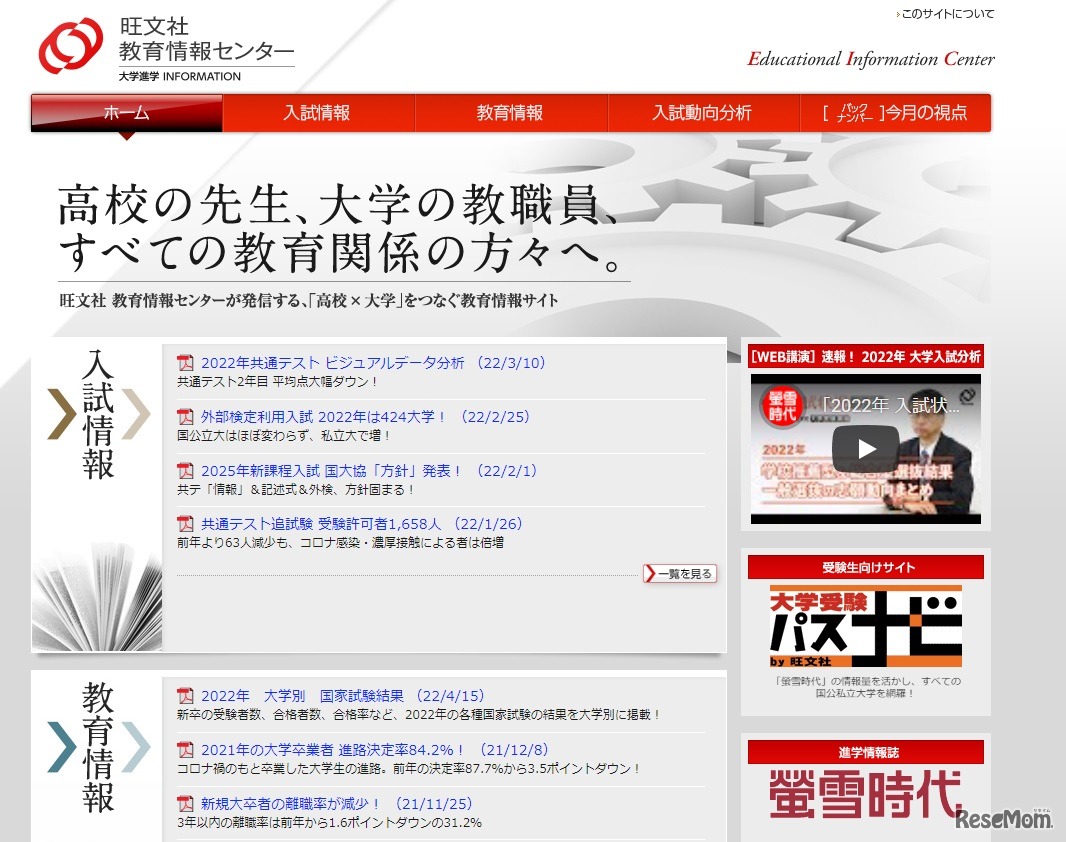This screenshot has height=842, width=1066.
Task: Open the このサイトについて link
Action: [944, 13]
